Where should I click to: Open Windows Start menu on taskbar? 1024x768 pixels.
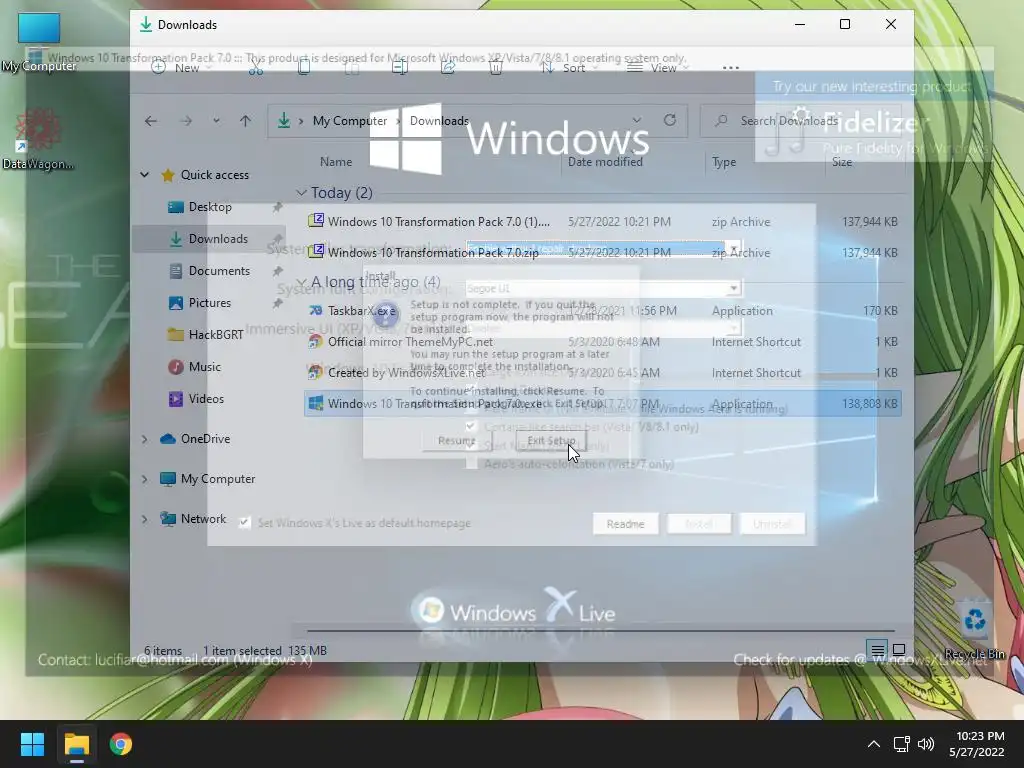pos(32,744)
